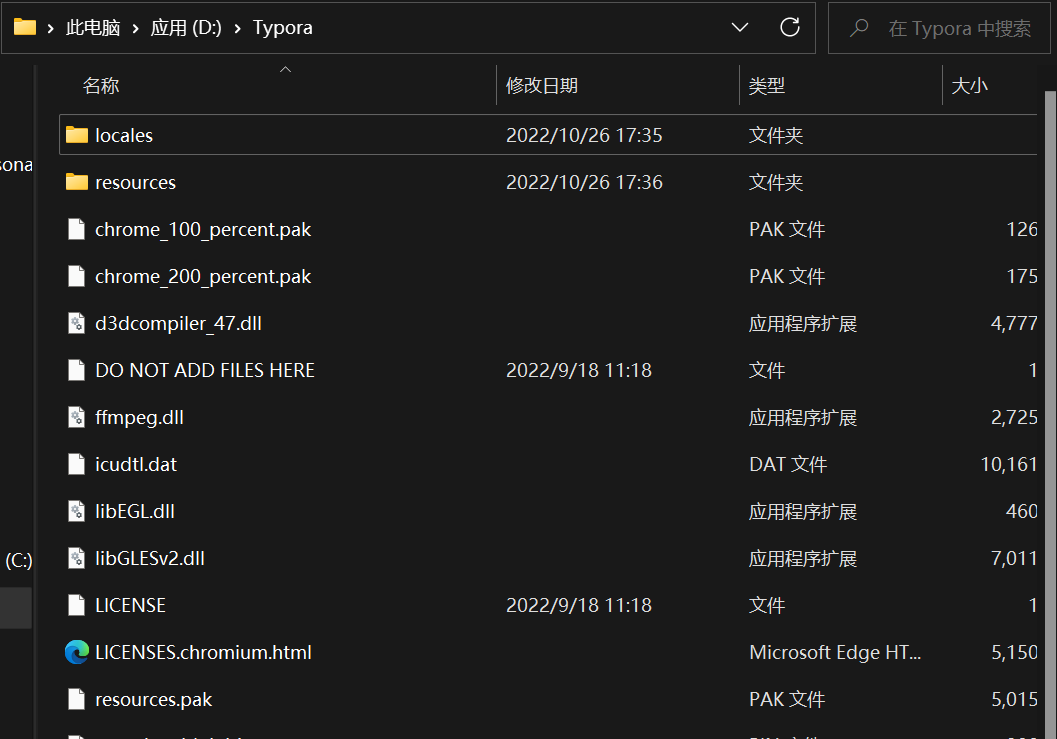Click Typora in the breadcrumb path
Screen dimensions: 1057x739
(x=282, y=28)
